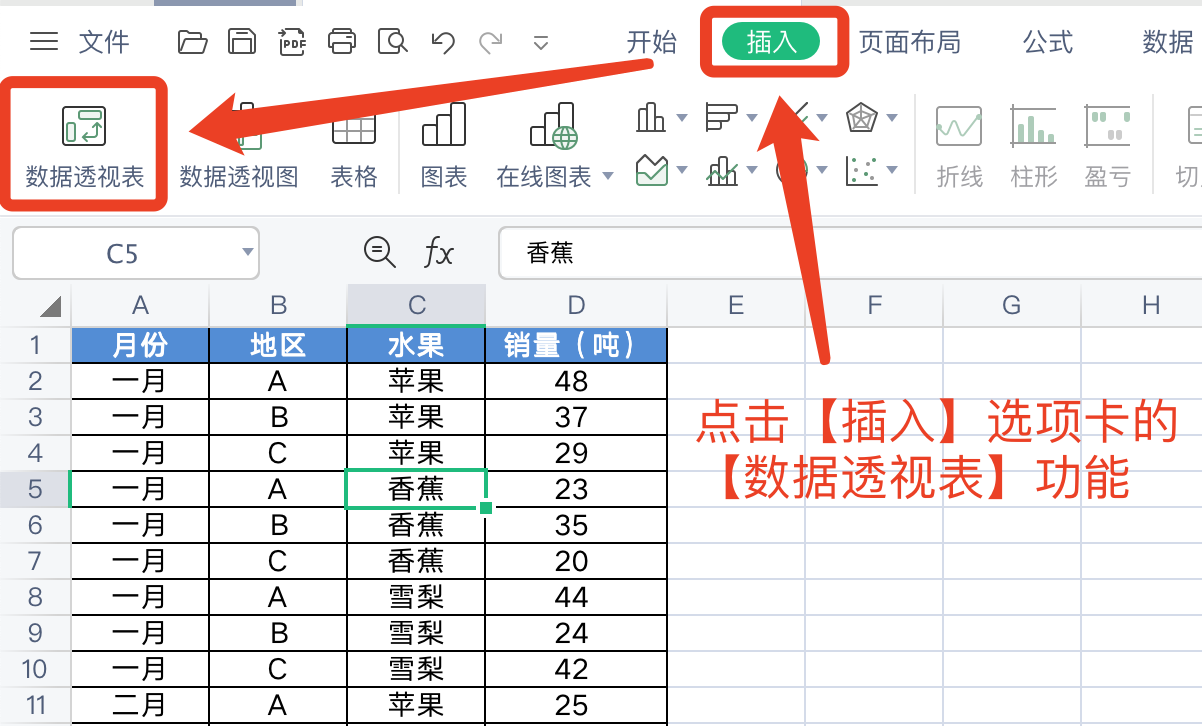The width and height of the screenshot is (1202, 726).
Task: Undo the last action
Action: coord(443,42)
